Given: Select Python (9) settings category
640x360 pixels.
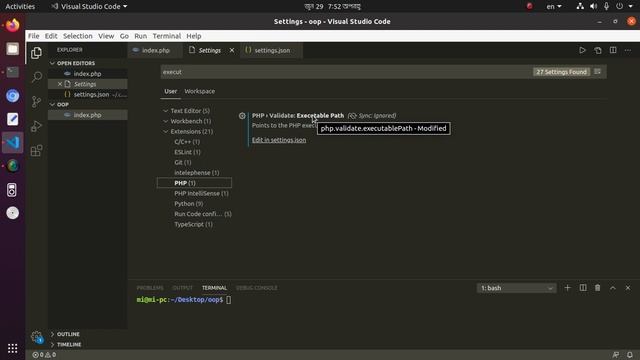Looking at the screenshot, I should point(189,204).
